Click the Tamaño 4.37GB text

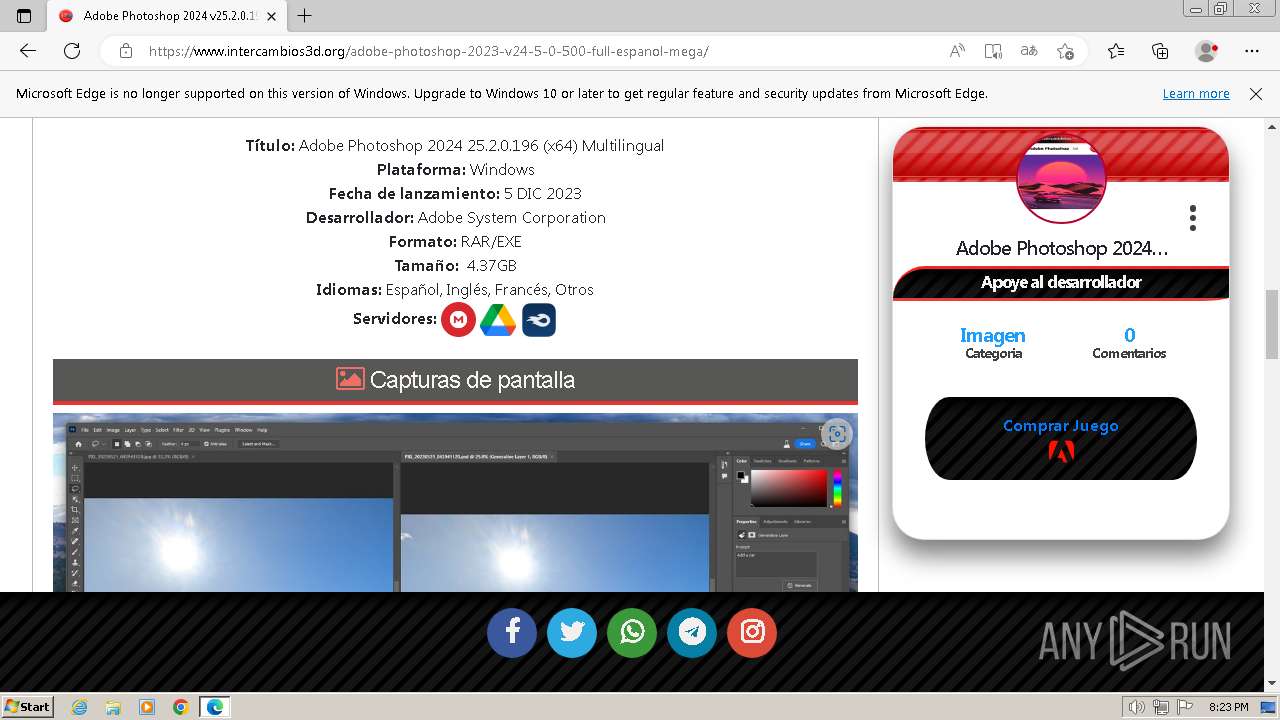pos(455,265)
